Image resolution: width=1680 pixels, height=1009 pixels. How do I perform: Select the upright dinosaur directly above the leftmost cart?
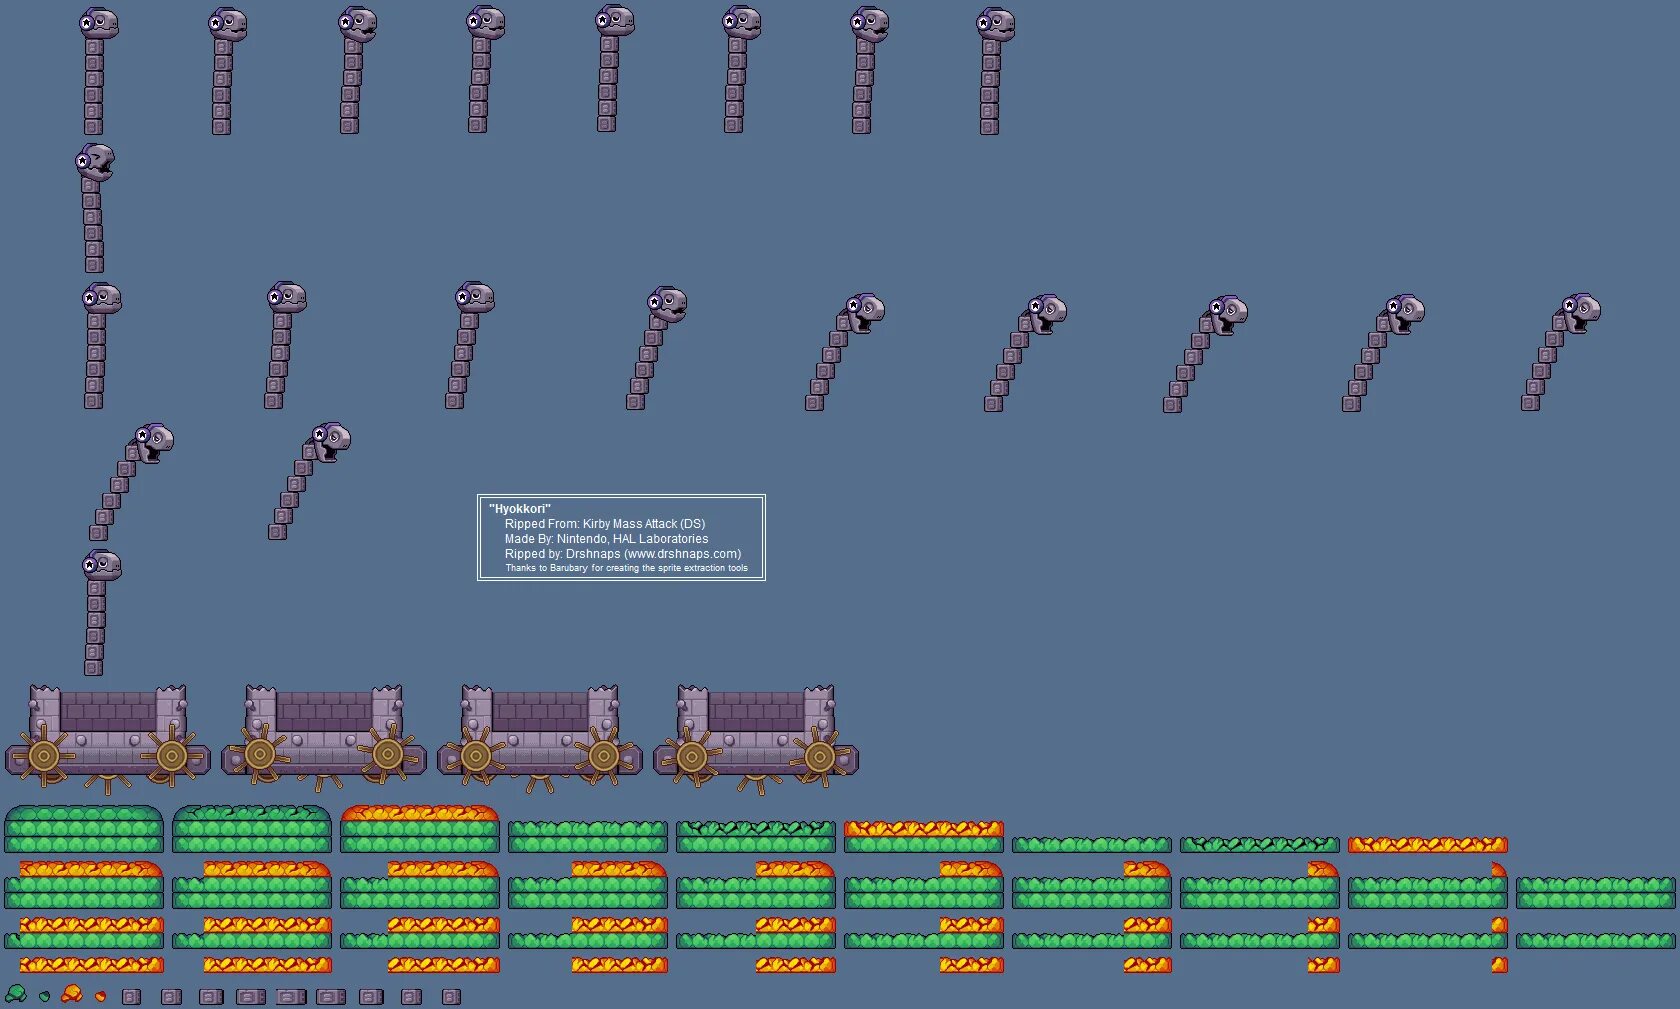click(x=101, y=613)
